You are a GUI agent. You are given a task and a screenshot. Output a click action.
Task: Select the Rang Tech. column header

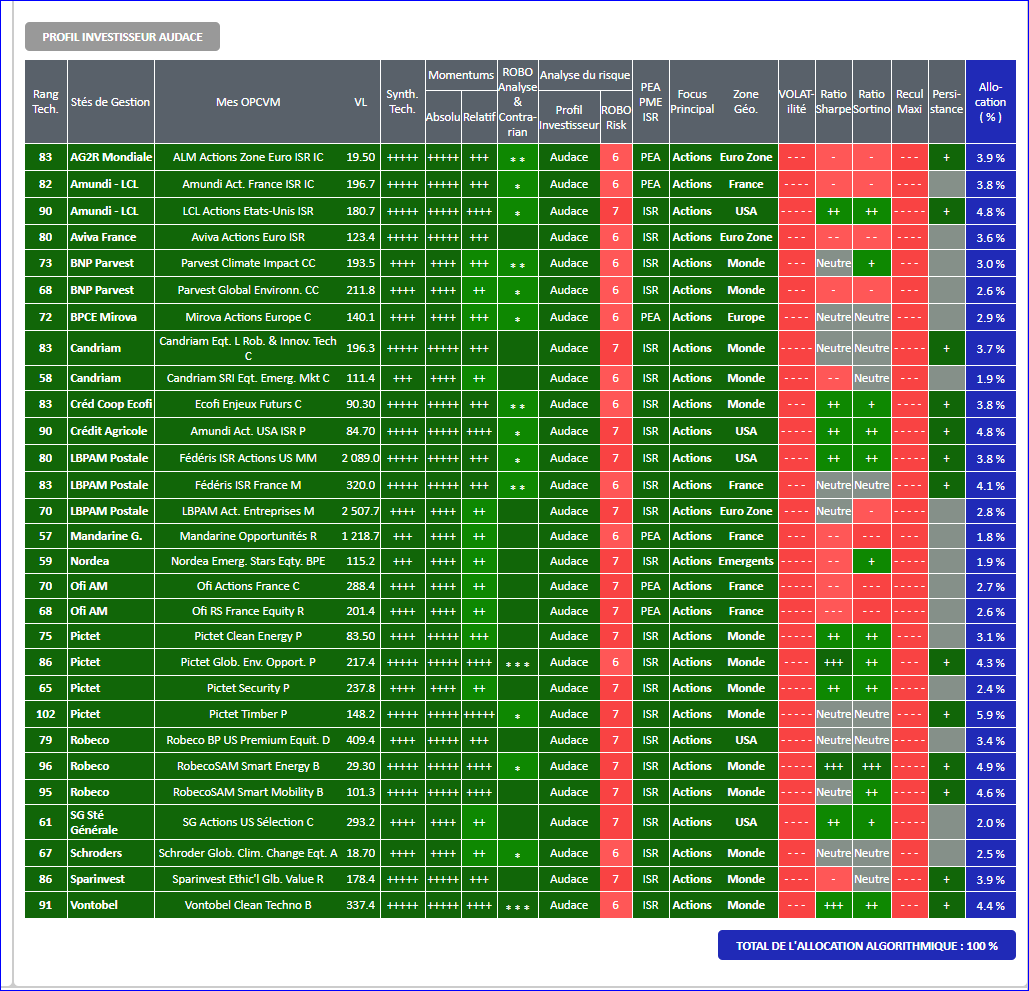[45, 102]
